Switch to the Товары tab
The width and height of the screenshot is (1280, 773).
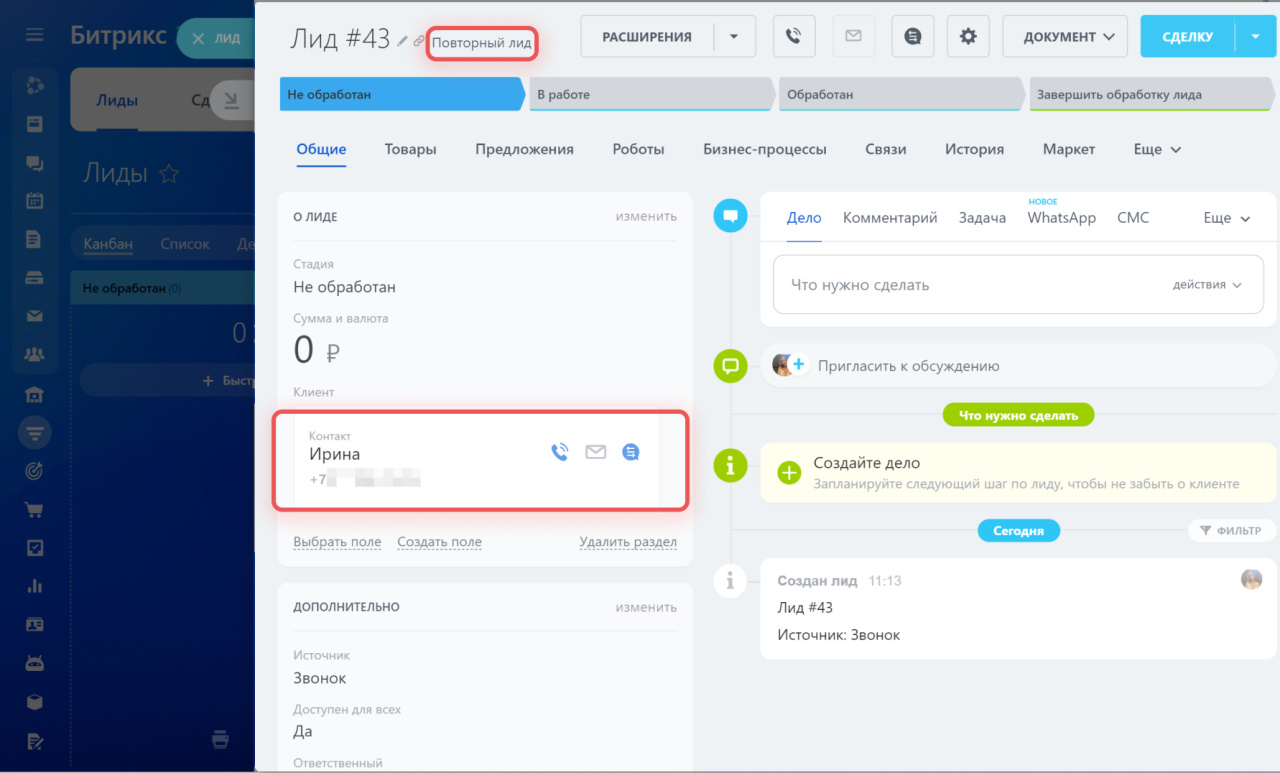pos(410,149)
